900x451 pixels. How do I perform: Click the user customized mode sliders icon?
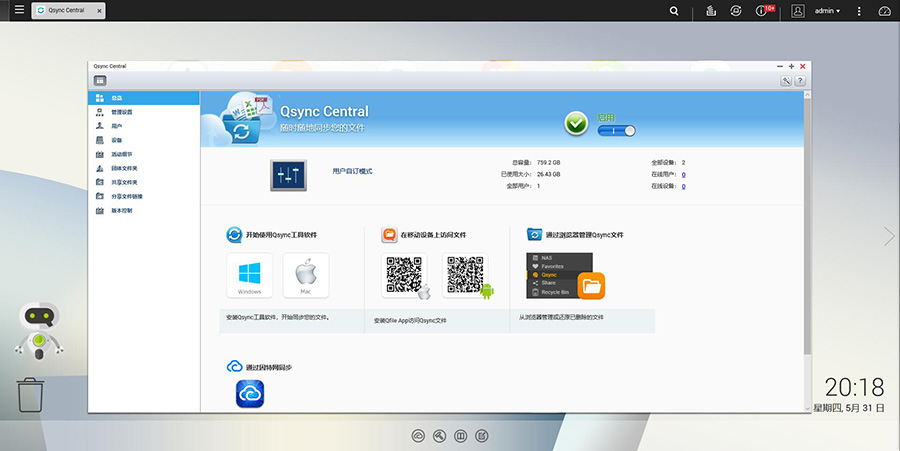(x=288, y=175)
